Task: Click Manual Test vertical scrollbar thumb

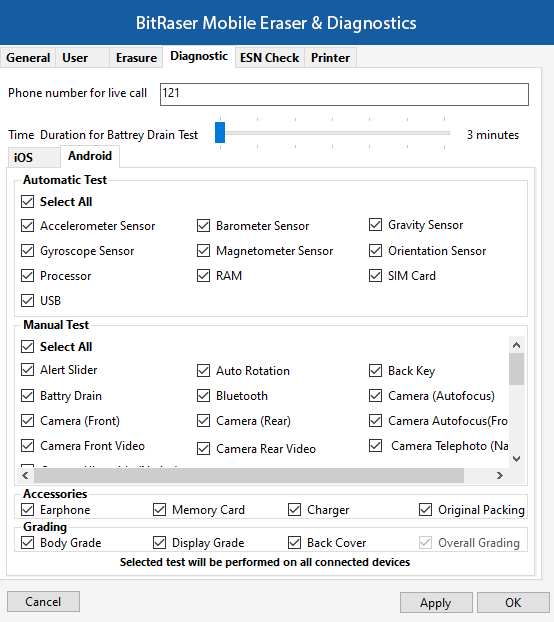Action: [x=516, y=369]
